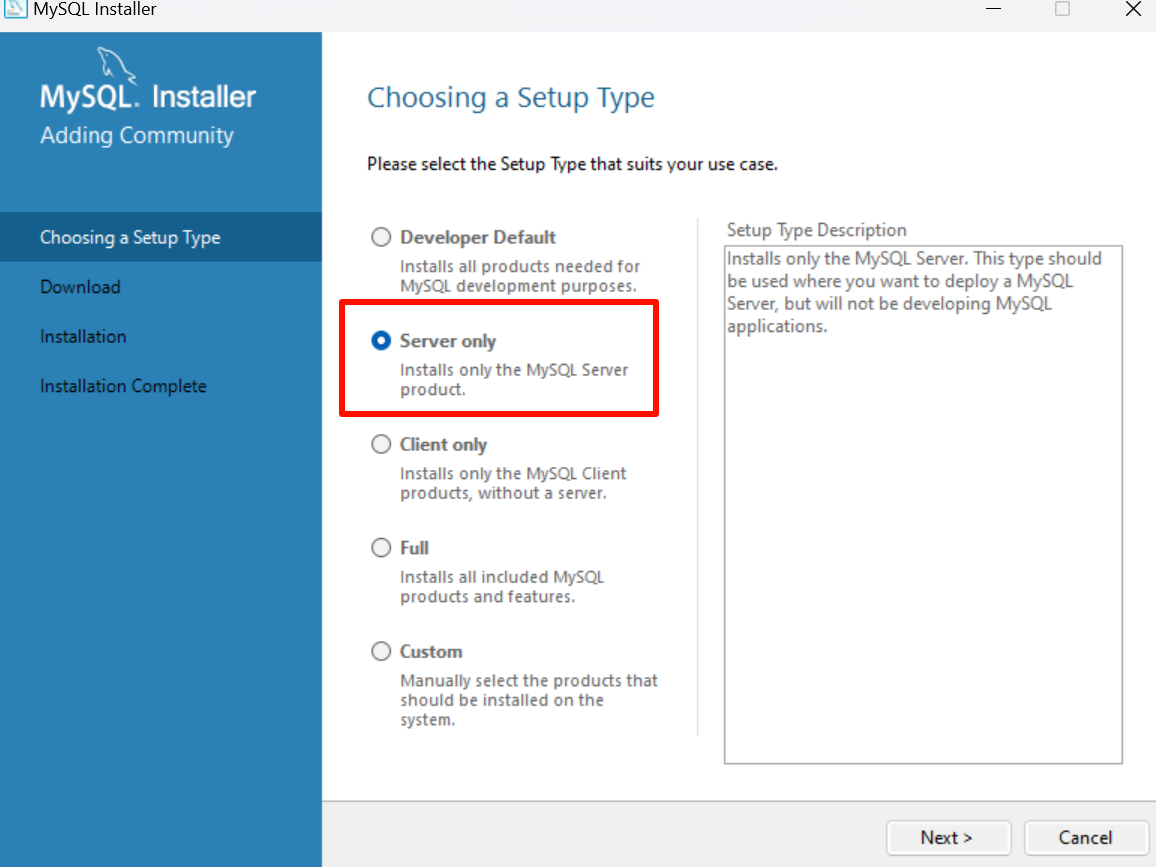Cancel the MySQL installation
The image size is (1156, 867).
click(1085, 838)
